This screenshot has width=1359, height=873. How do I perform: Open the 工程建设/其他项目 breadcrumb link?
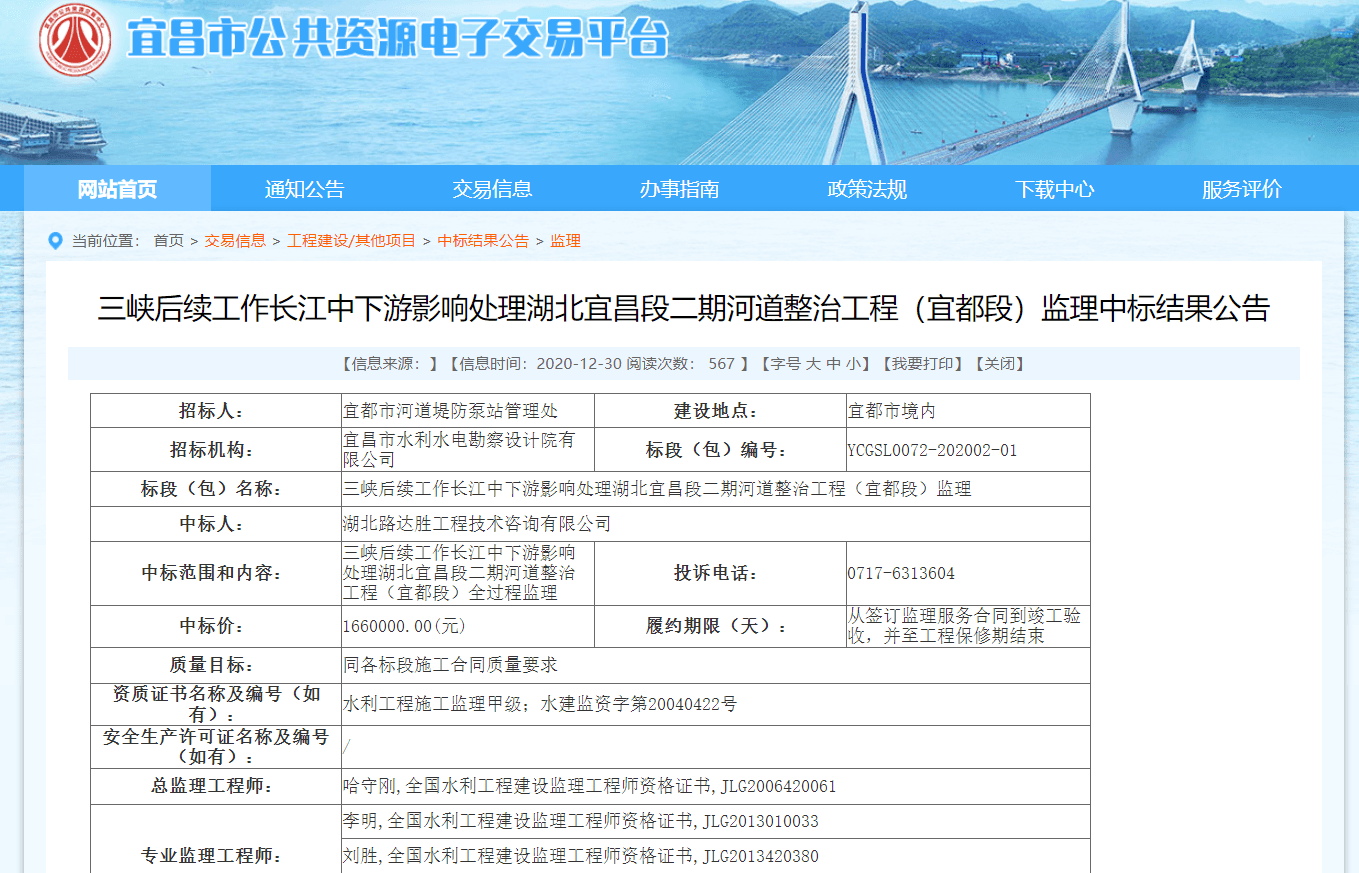pyautogui.click(x=351, y=241)
